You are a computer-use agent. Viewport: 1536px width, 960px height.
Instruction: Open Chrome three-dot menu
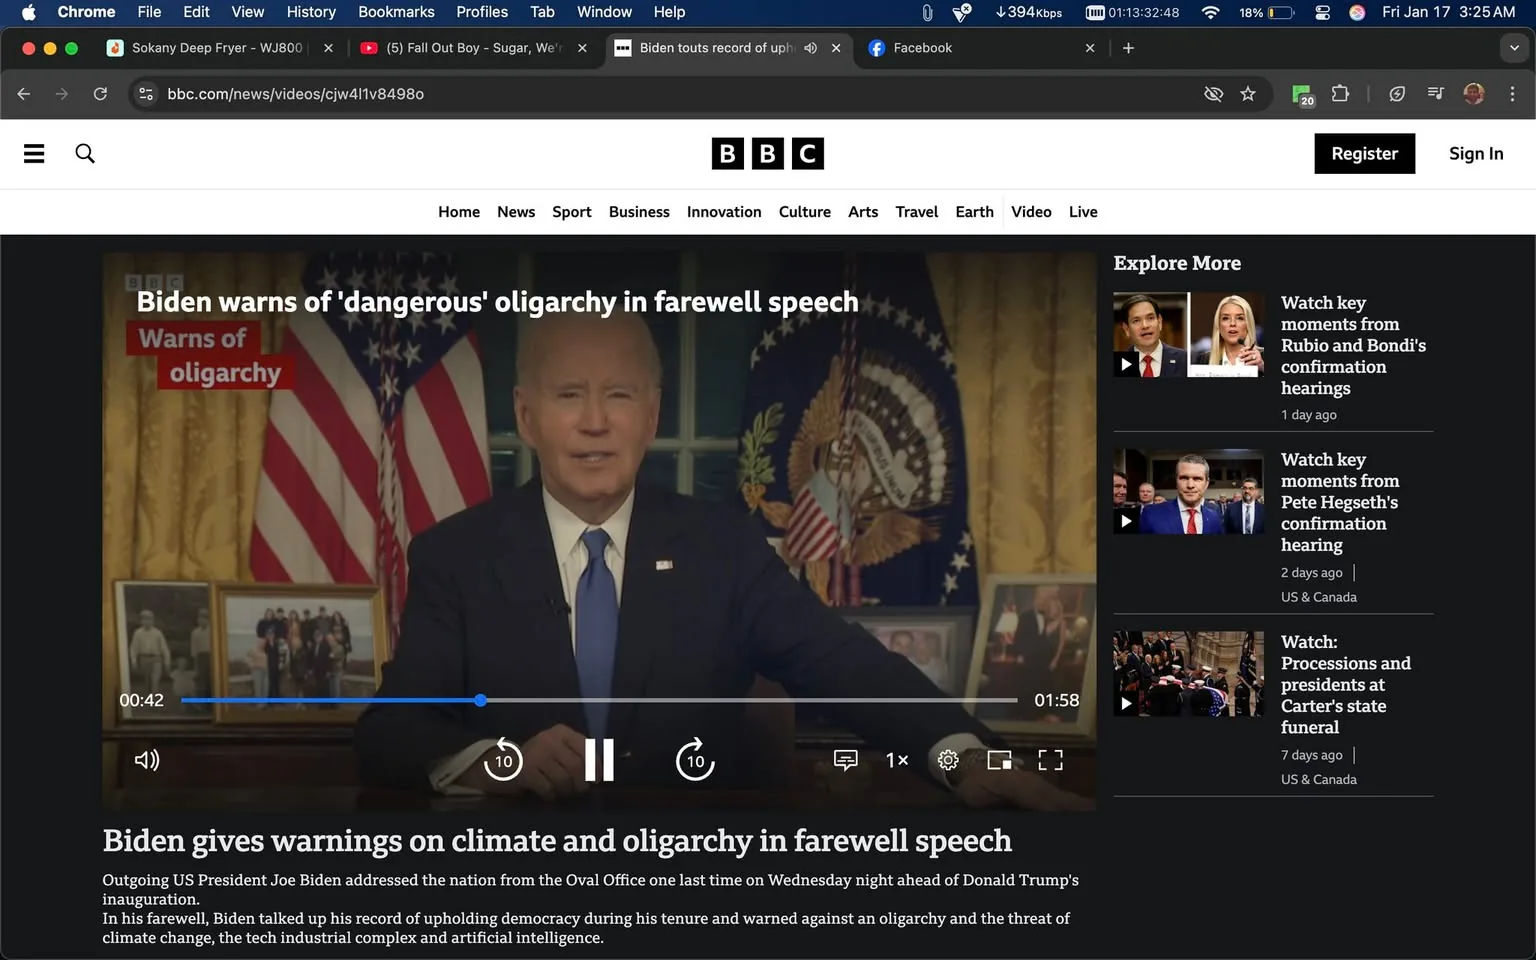point(1512,94)
